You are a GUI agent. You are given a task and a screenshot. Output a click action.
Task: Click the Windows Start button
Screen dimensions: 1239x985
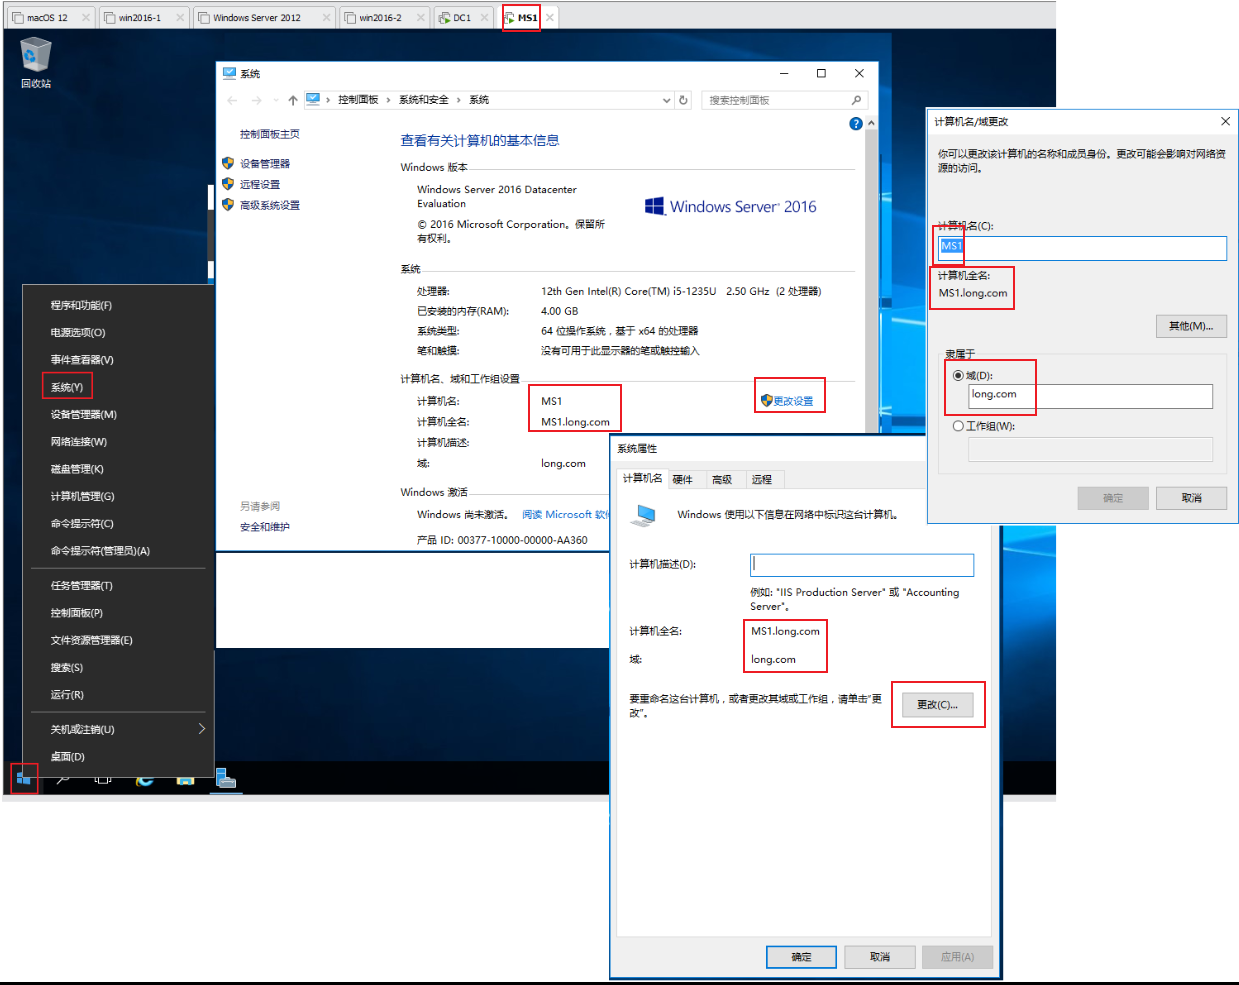click(24, 778)
